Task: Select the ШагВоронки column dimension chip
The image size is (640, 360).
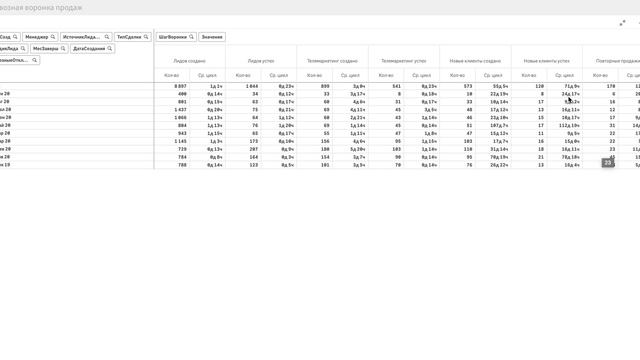Action: pos(176,37)
